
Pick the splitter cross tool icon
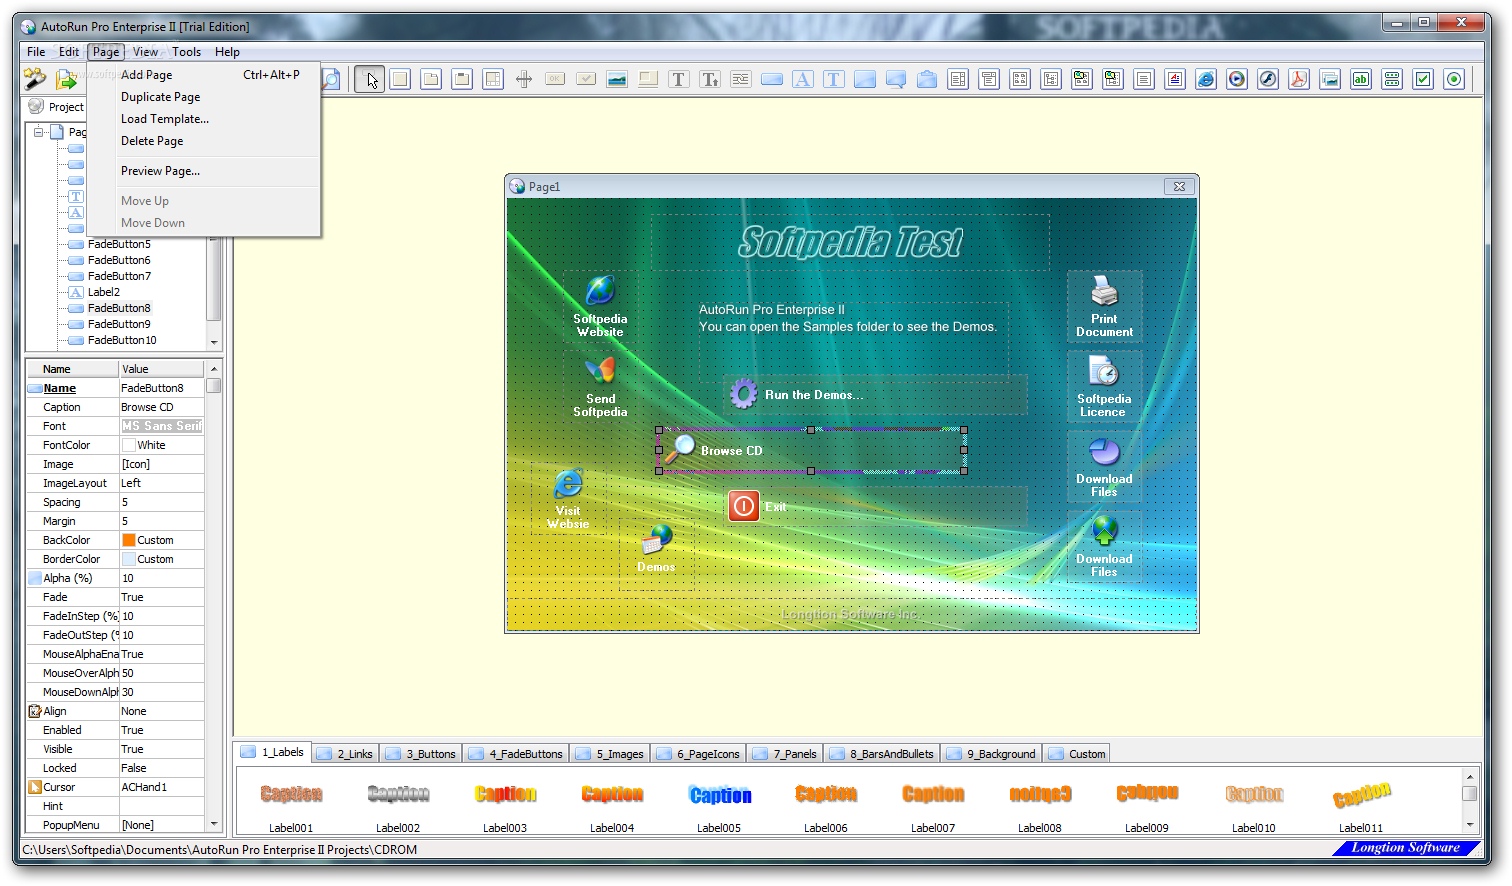(x=524, y=79)
